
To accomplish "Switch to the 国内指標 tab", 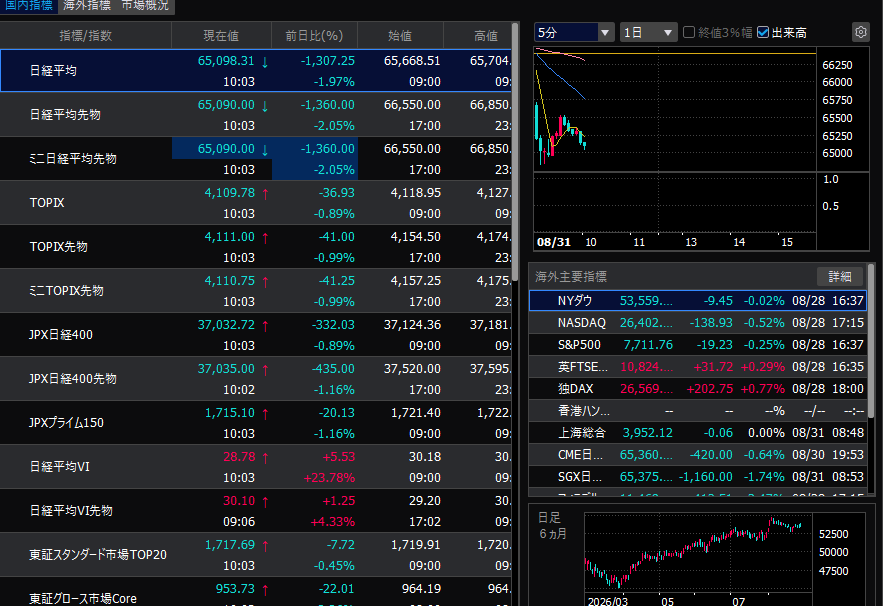I will point(29,6).
